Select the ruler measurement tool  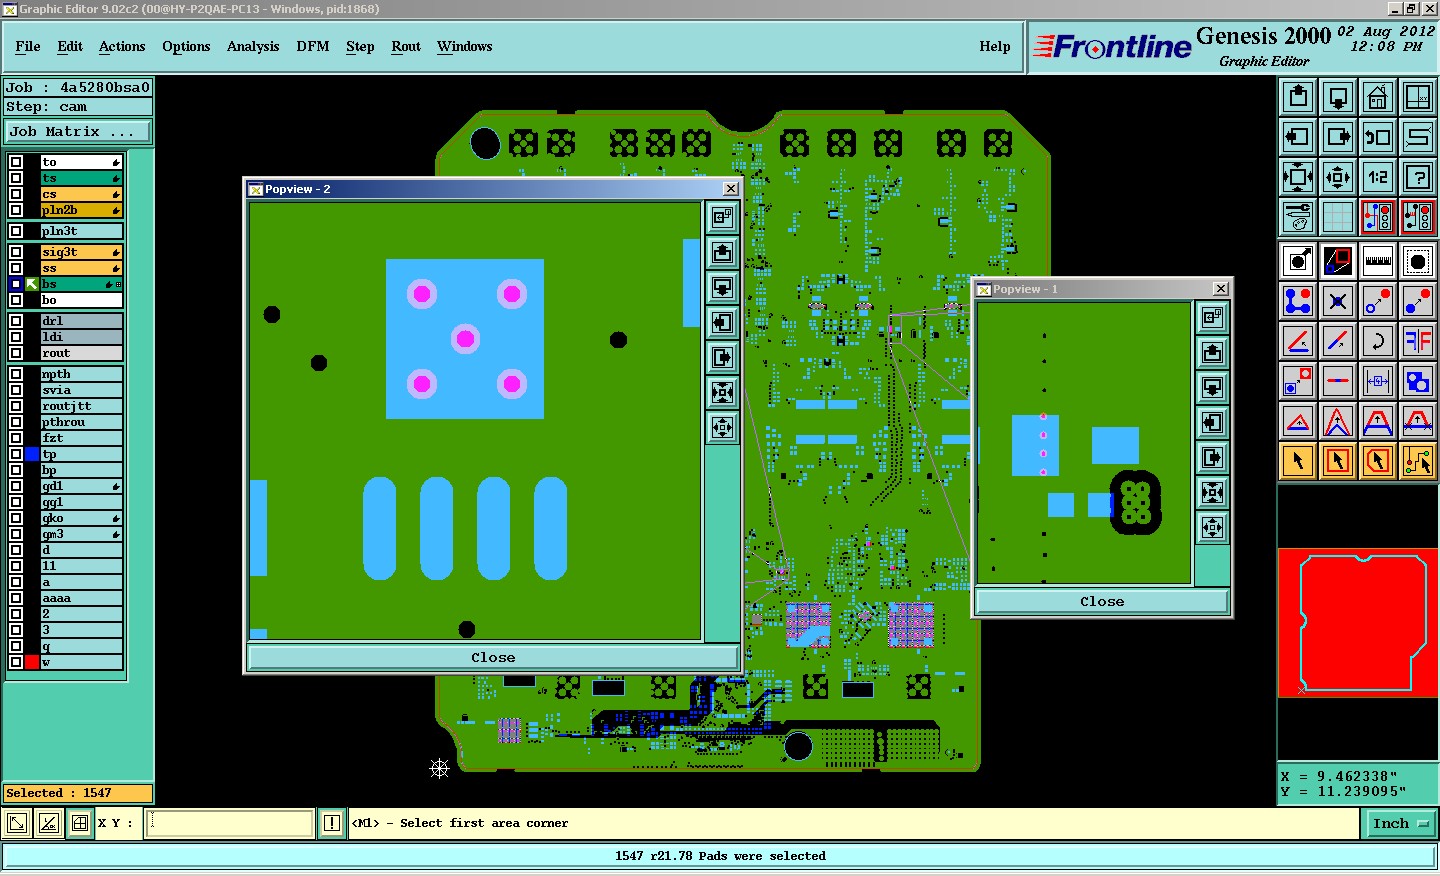1378,261
